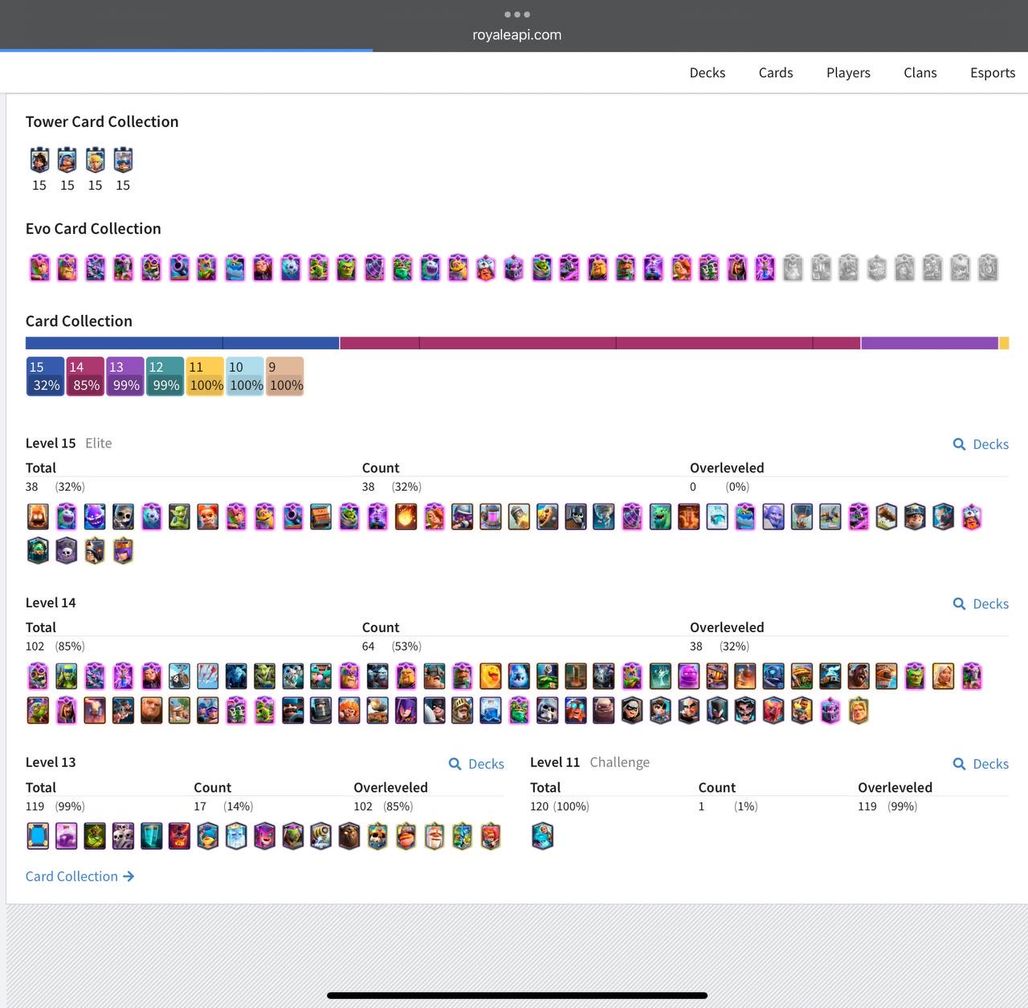Open The Log card in Level 15
This screenshot has height=1008, width=1028.
pos(886,517)
